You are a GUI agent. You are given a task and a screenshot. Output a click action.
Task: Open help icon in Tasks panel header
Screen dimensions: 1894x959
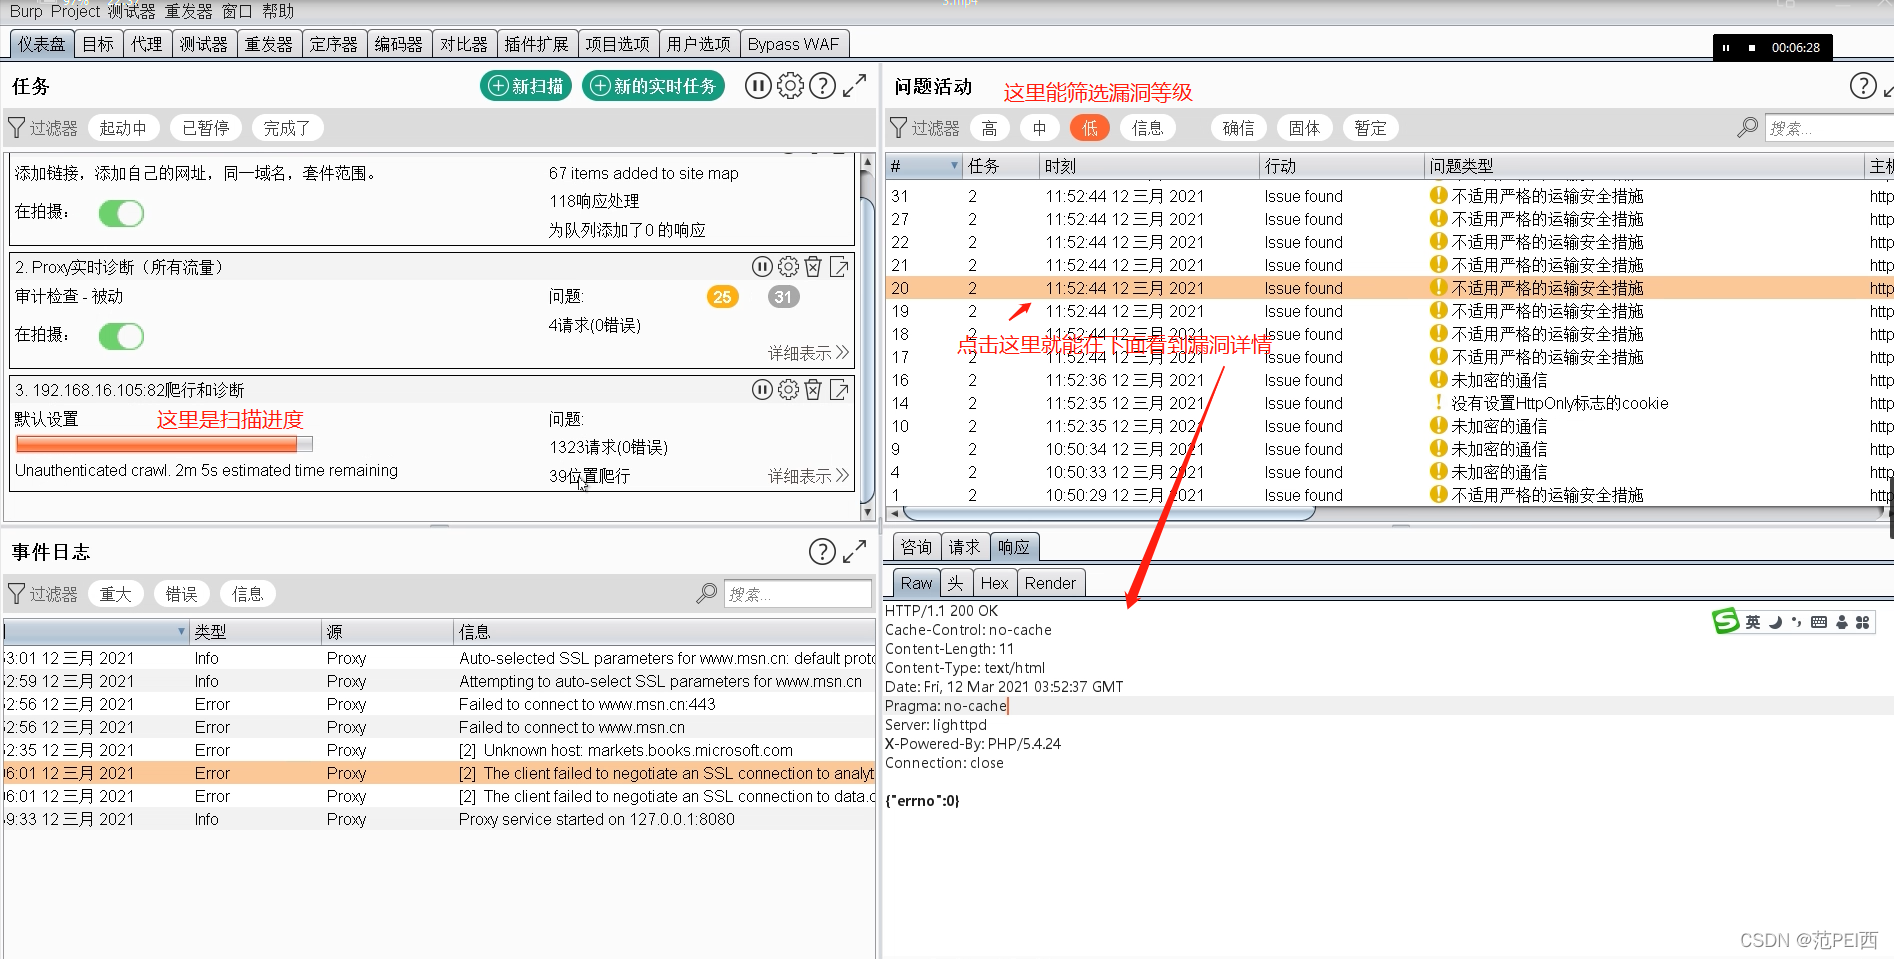pyautogui.click(x=822, y=86)
